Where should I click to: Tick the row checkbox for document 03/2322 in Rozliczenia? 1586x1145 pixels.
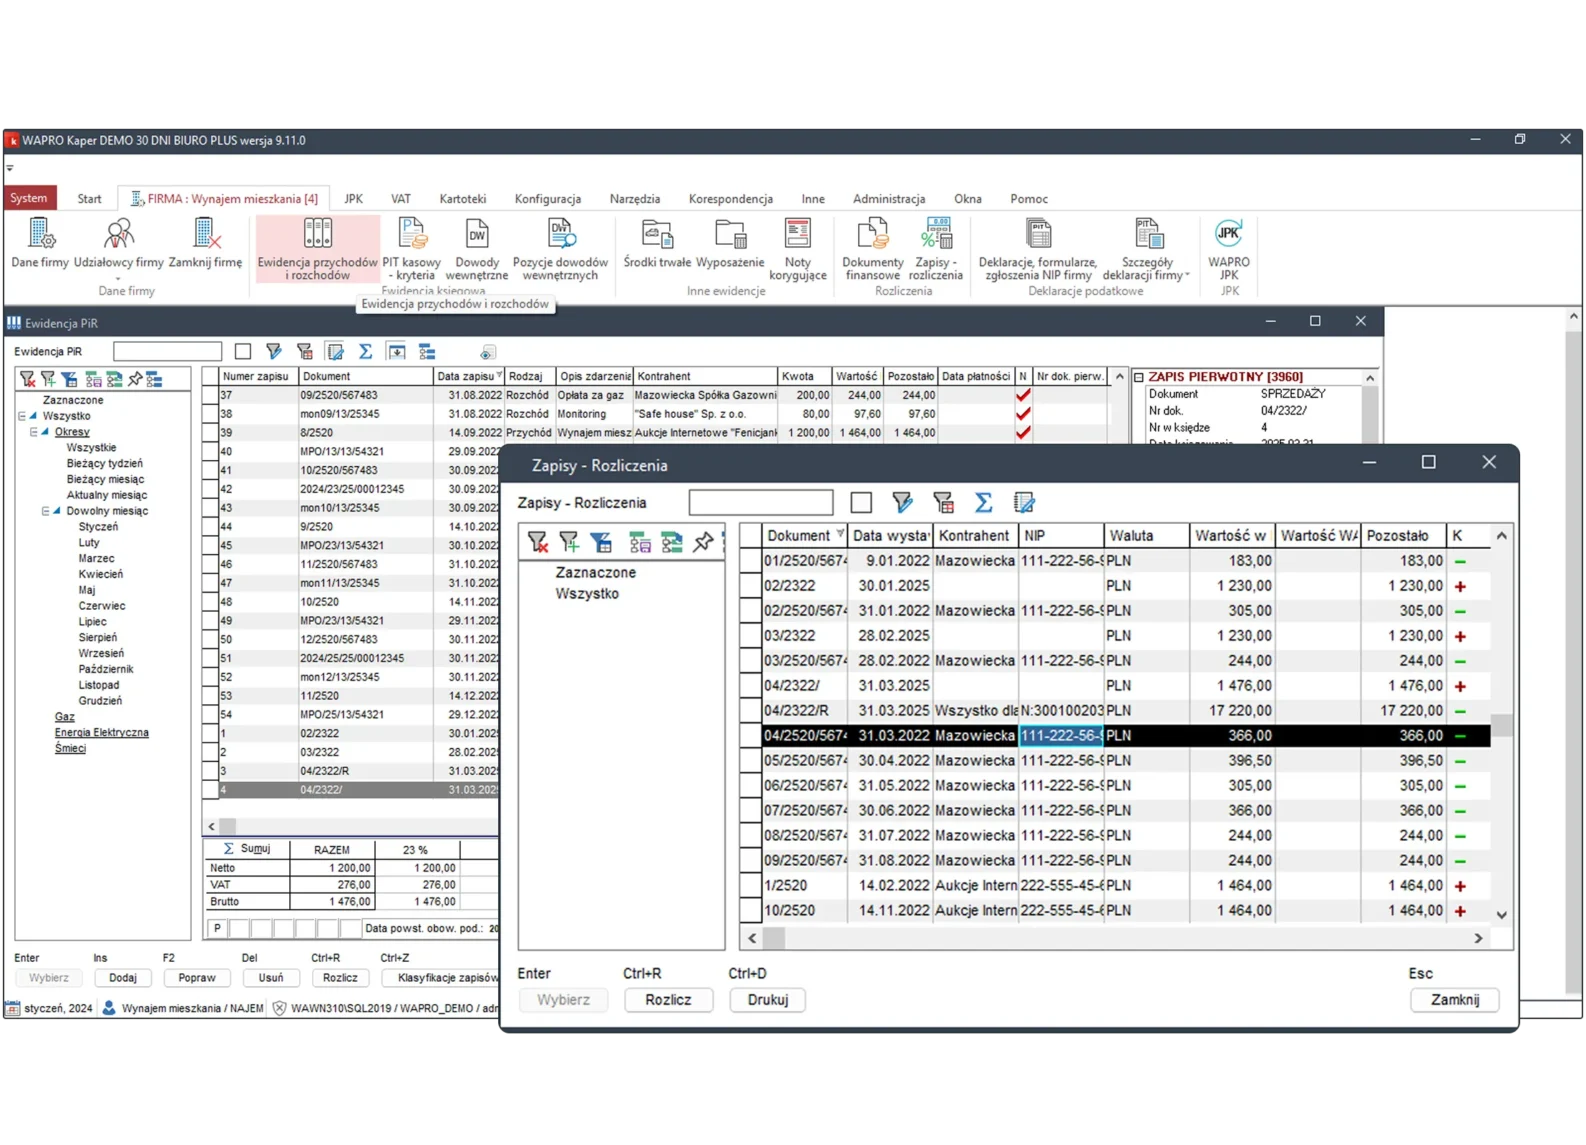coord(750,636)
